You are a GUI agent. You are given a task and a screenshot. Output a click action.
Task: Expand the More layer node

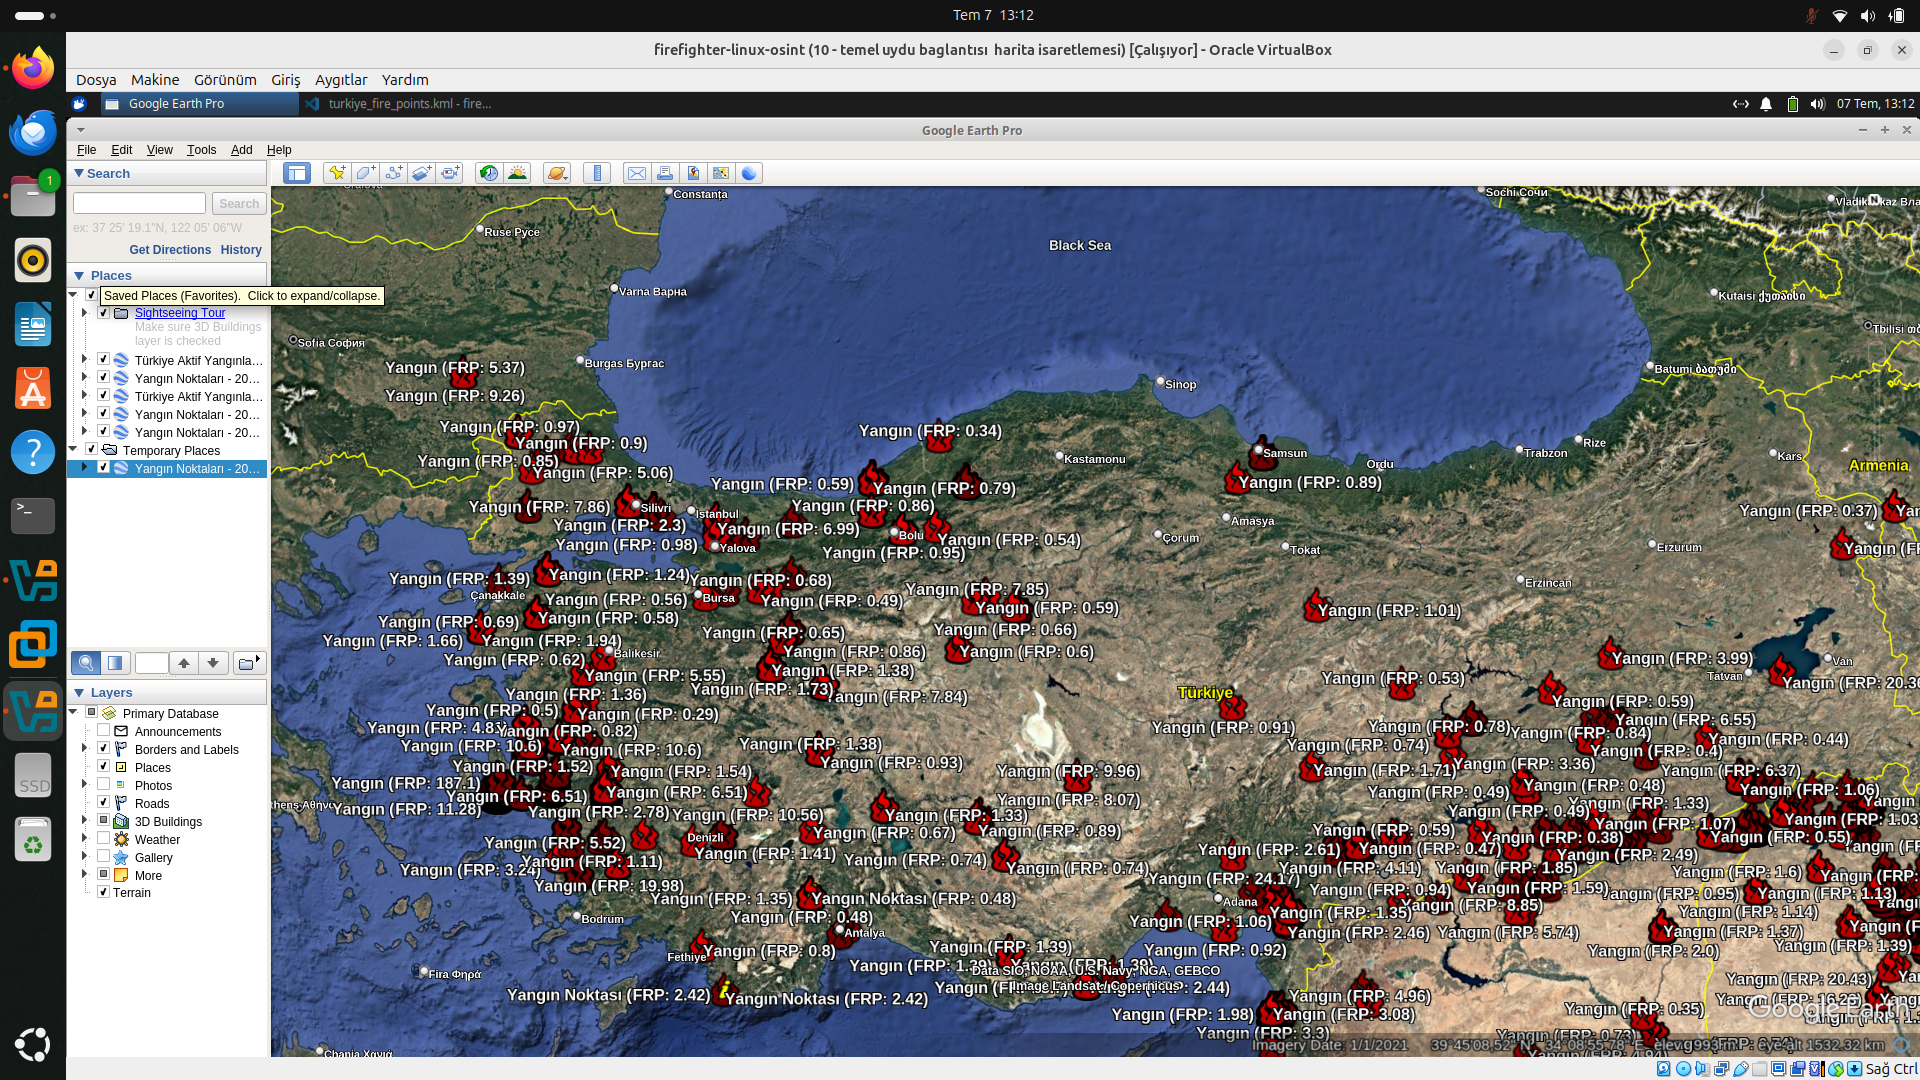pos(85,875)
